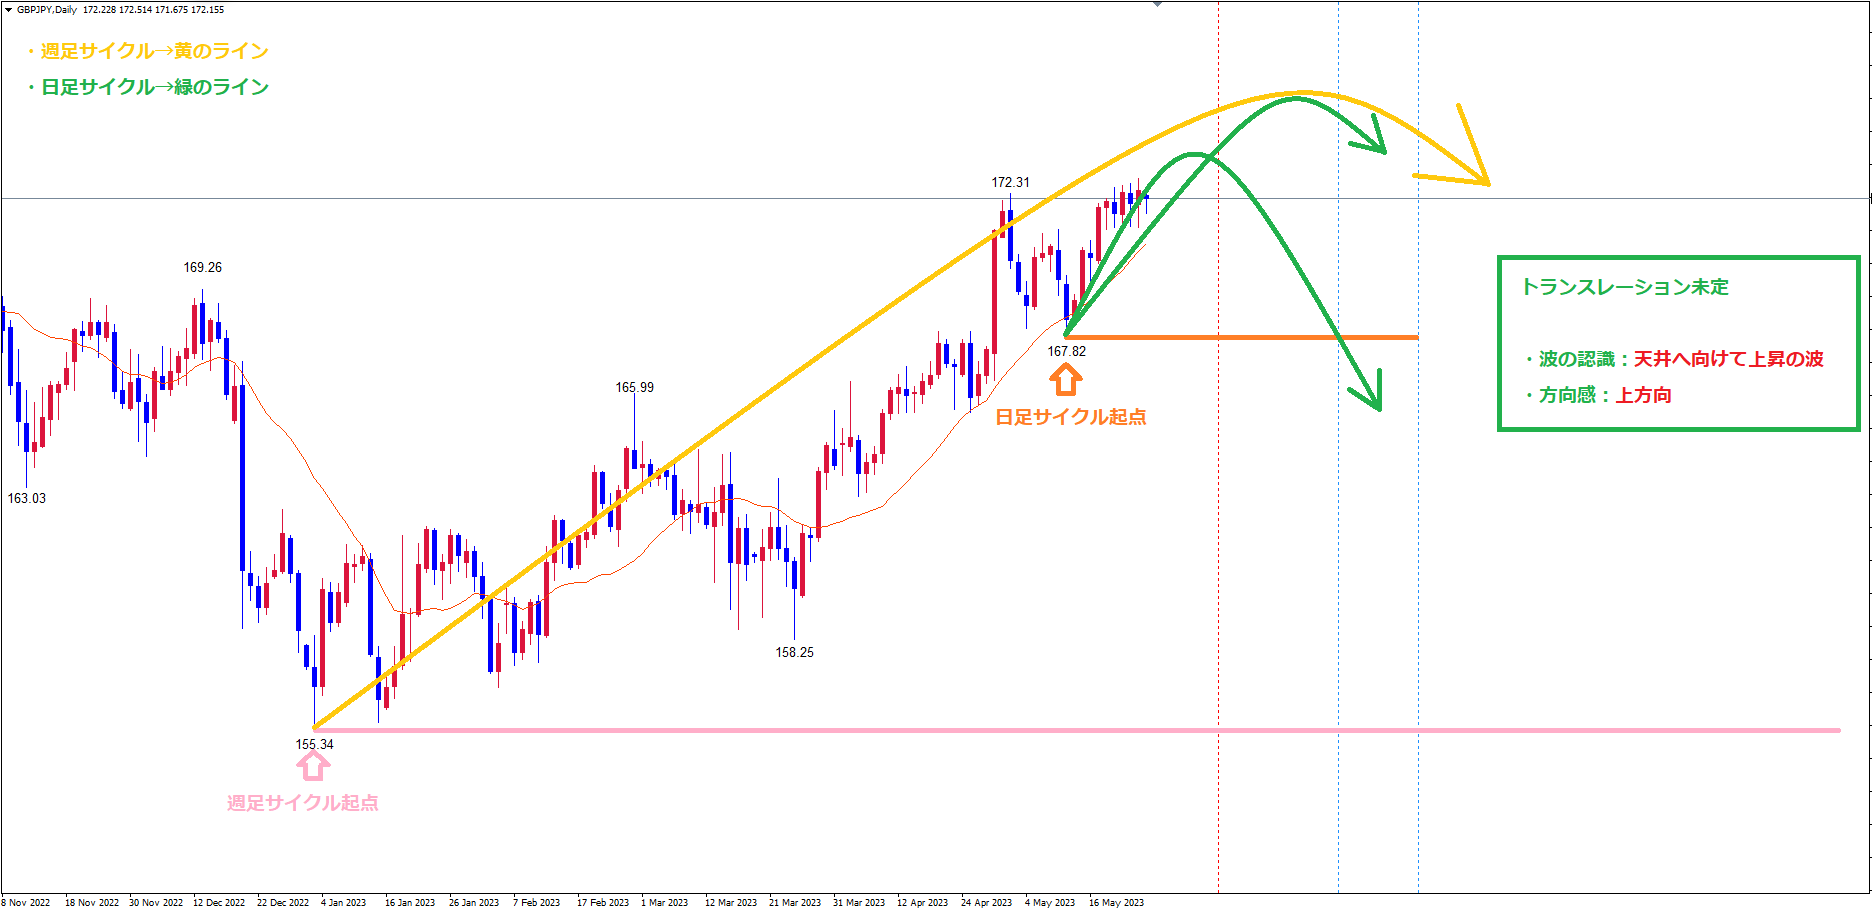Click the GBPJPY,Daily chart title text
1872x912 pixels.
47,10
